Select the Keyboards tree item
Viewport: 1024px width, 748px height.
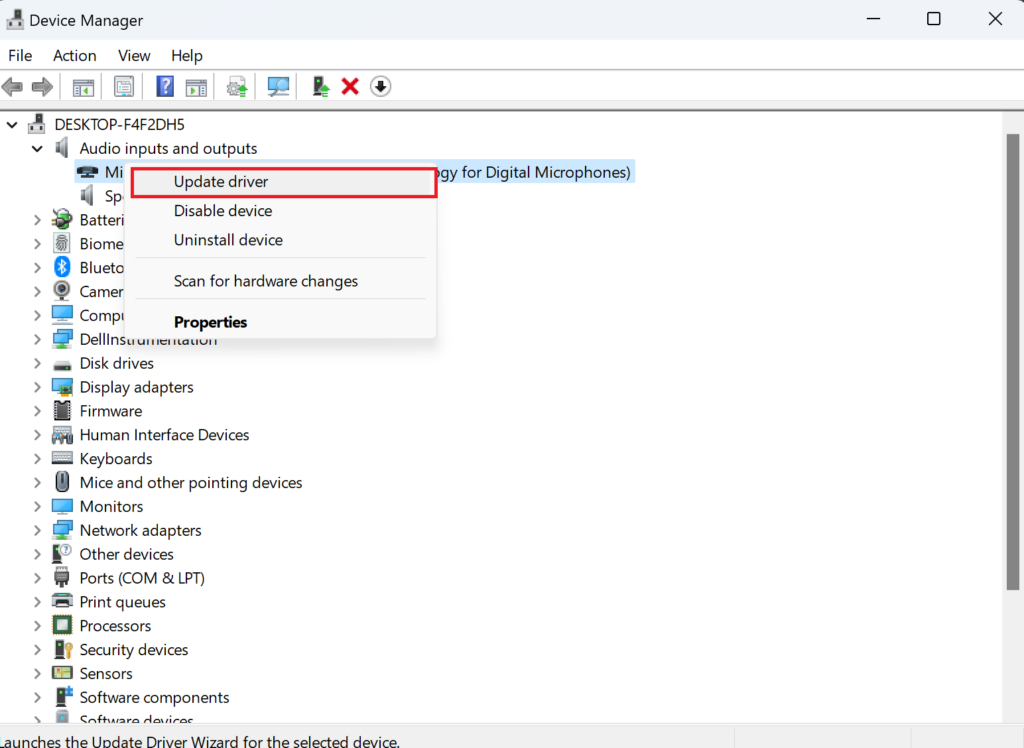pos(116,459)
